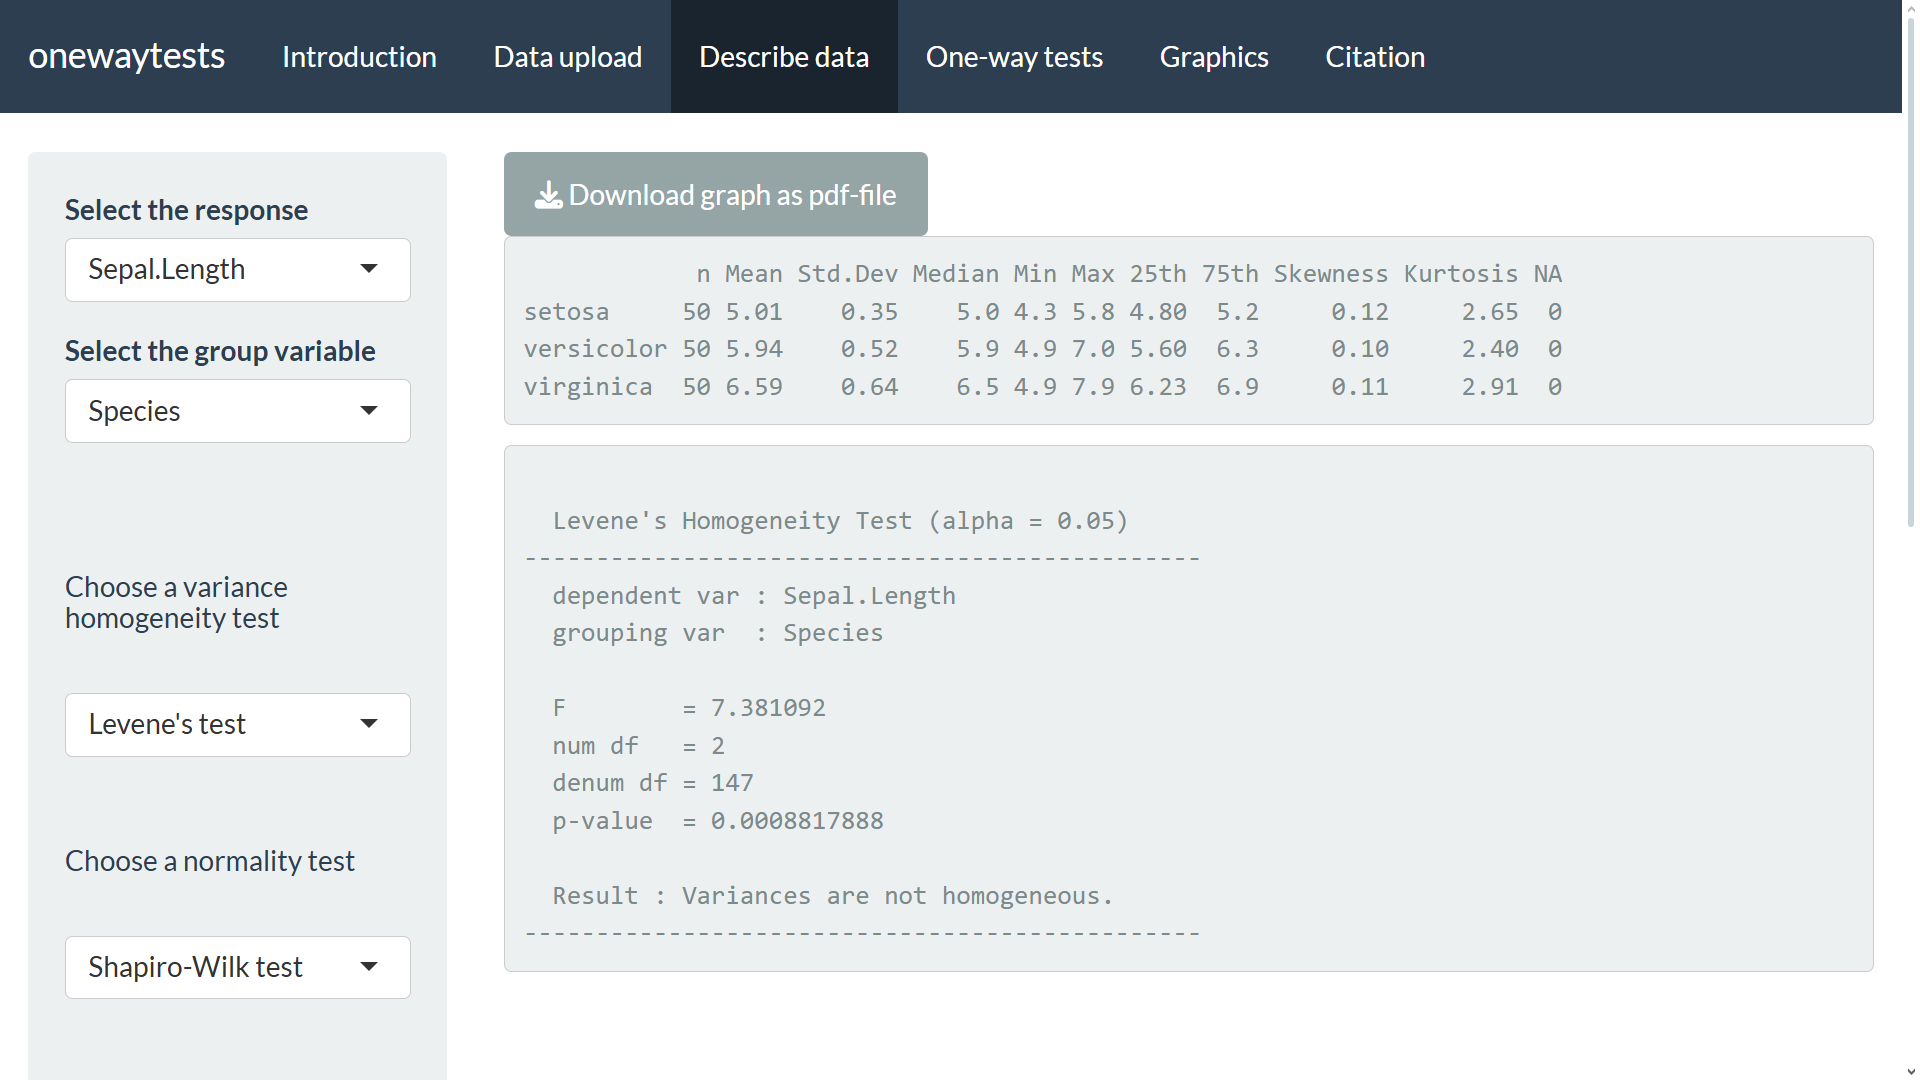Click the download icon on the pdf button
Screen dimensions: 1920x1080
coord(548,195)
